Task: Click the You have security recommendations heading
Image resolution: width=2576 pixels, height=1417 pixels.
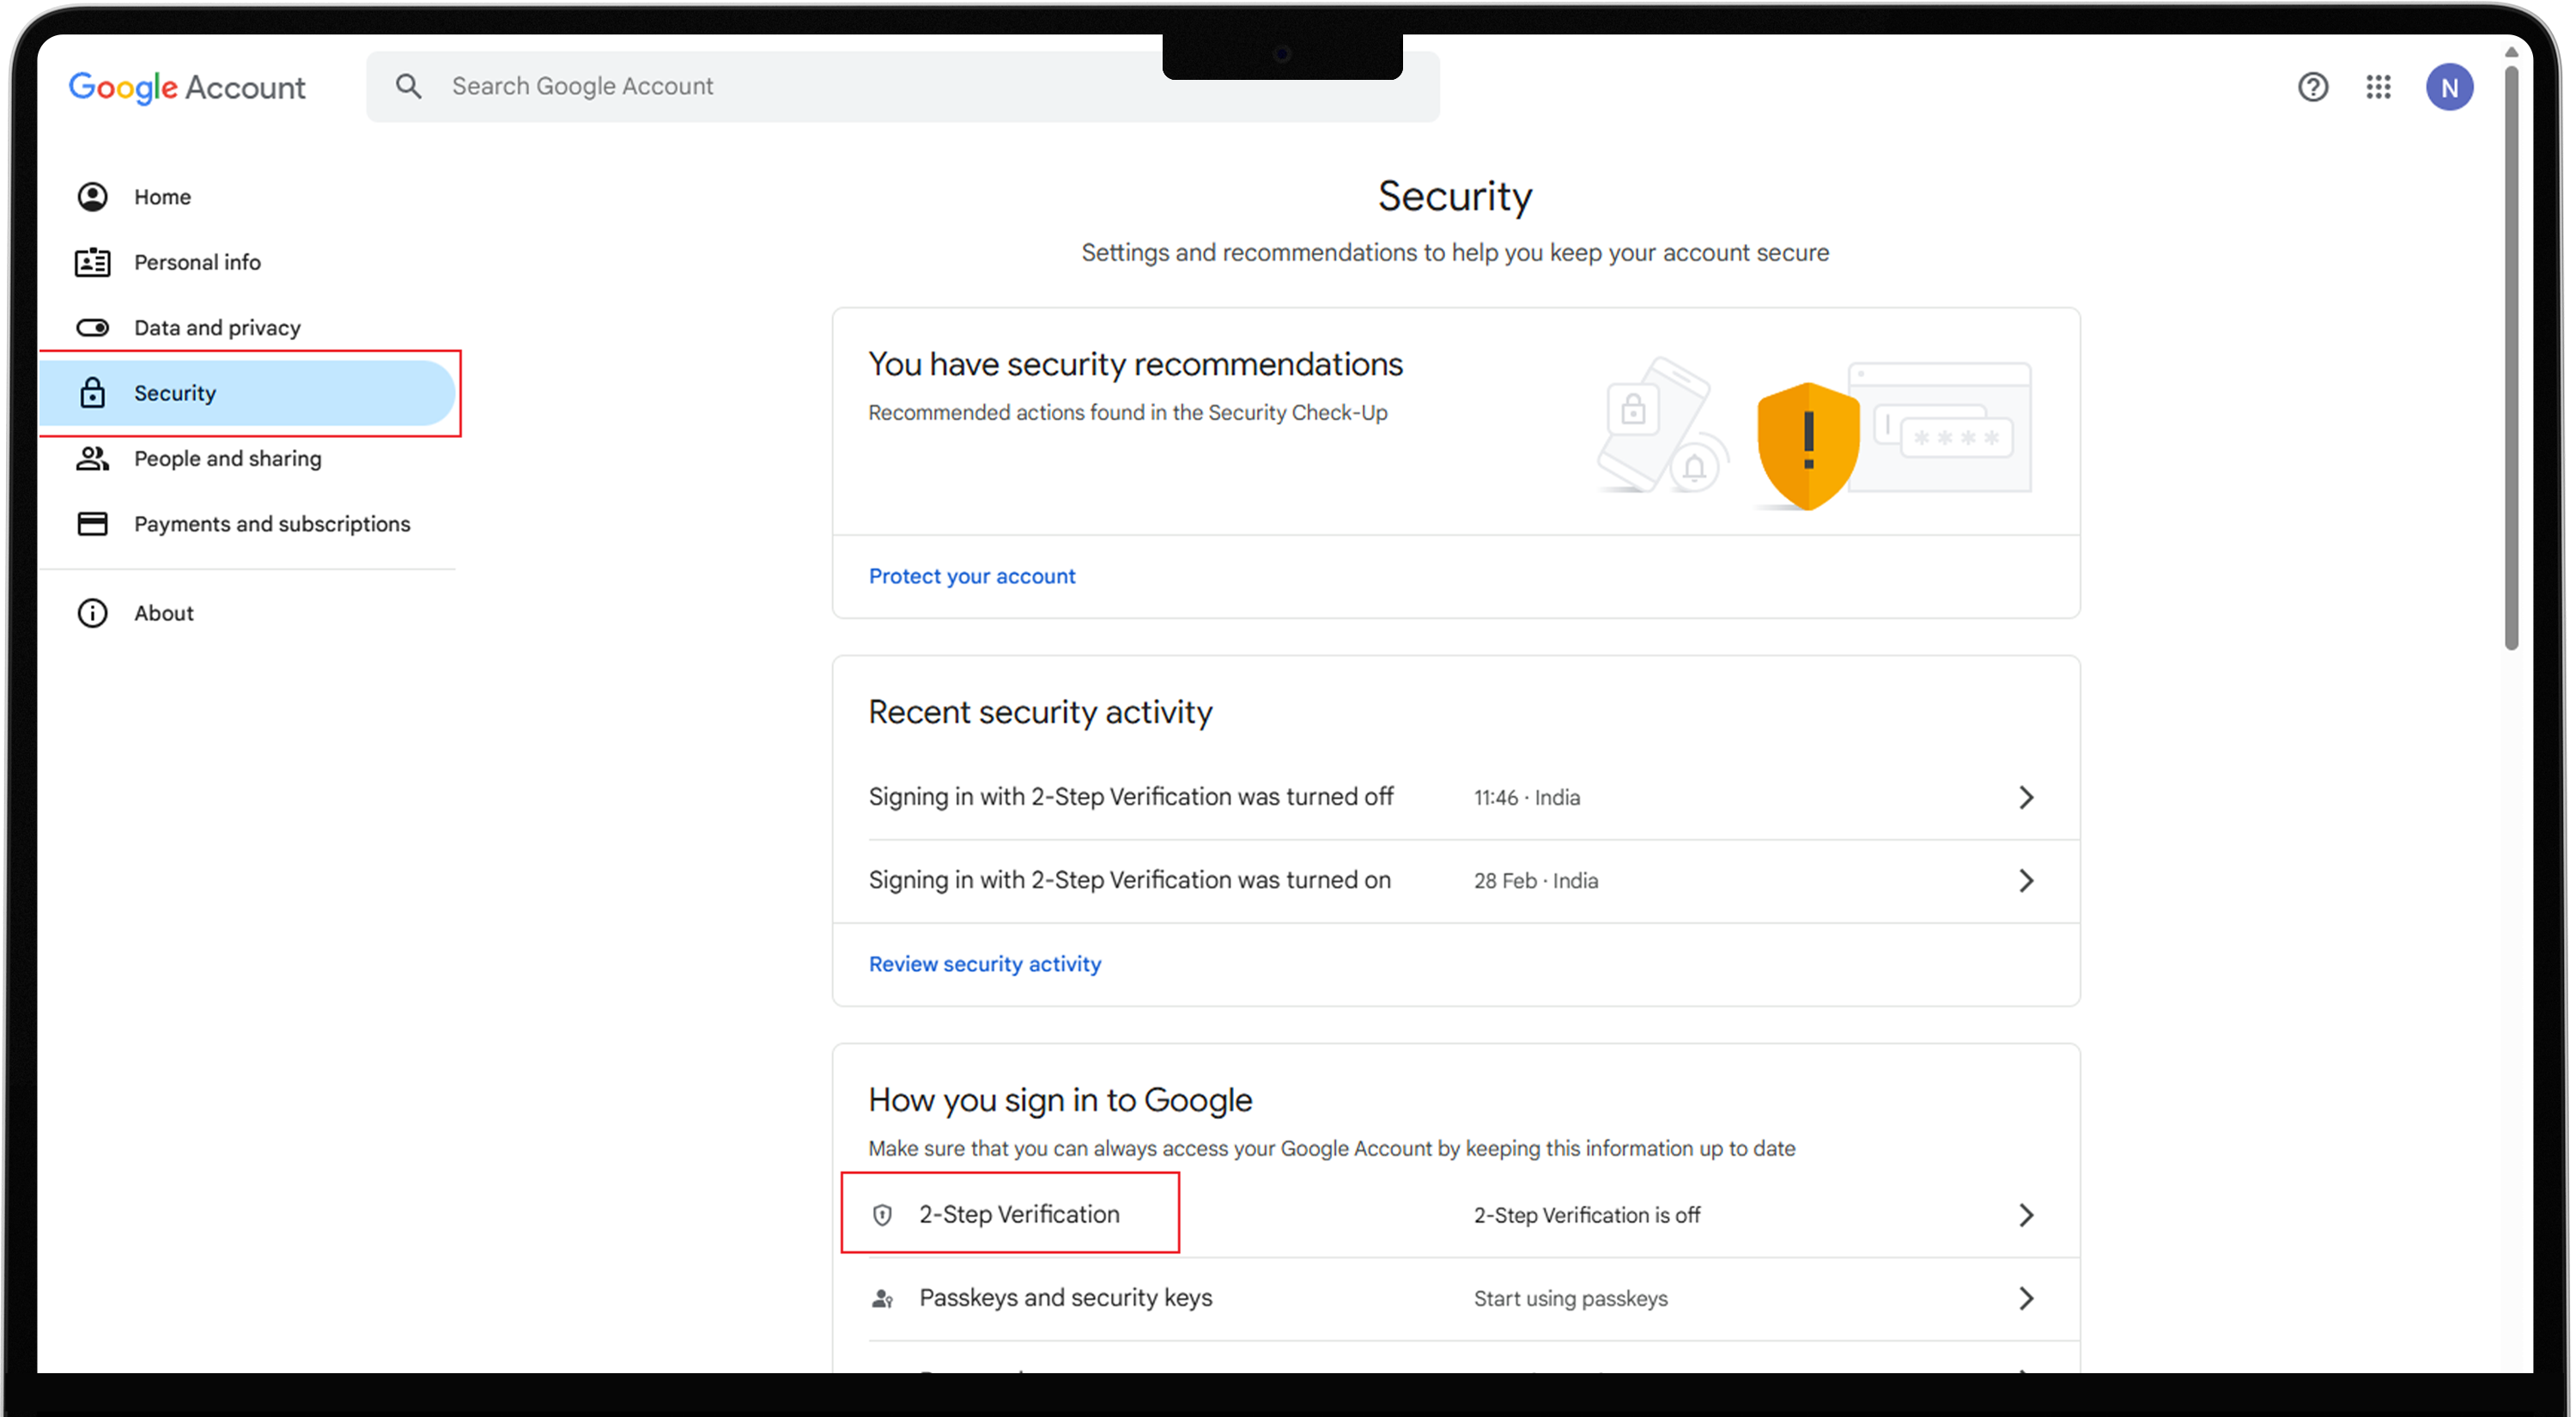Action: click(1135, 364)
